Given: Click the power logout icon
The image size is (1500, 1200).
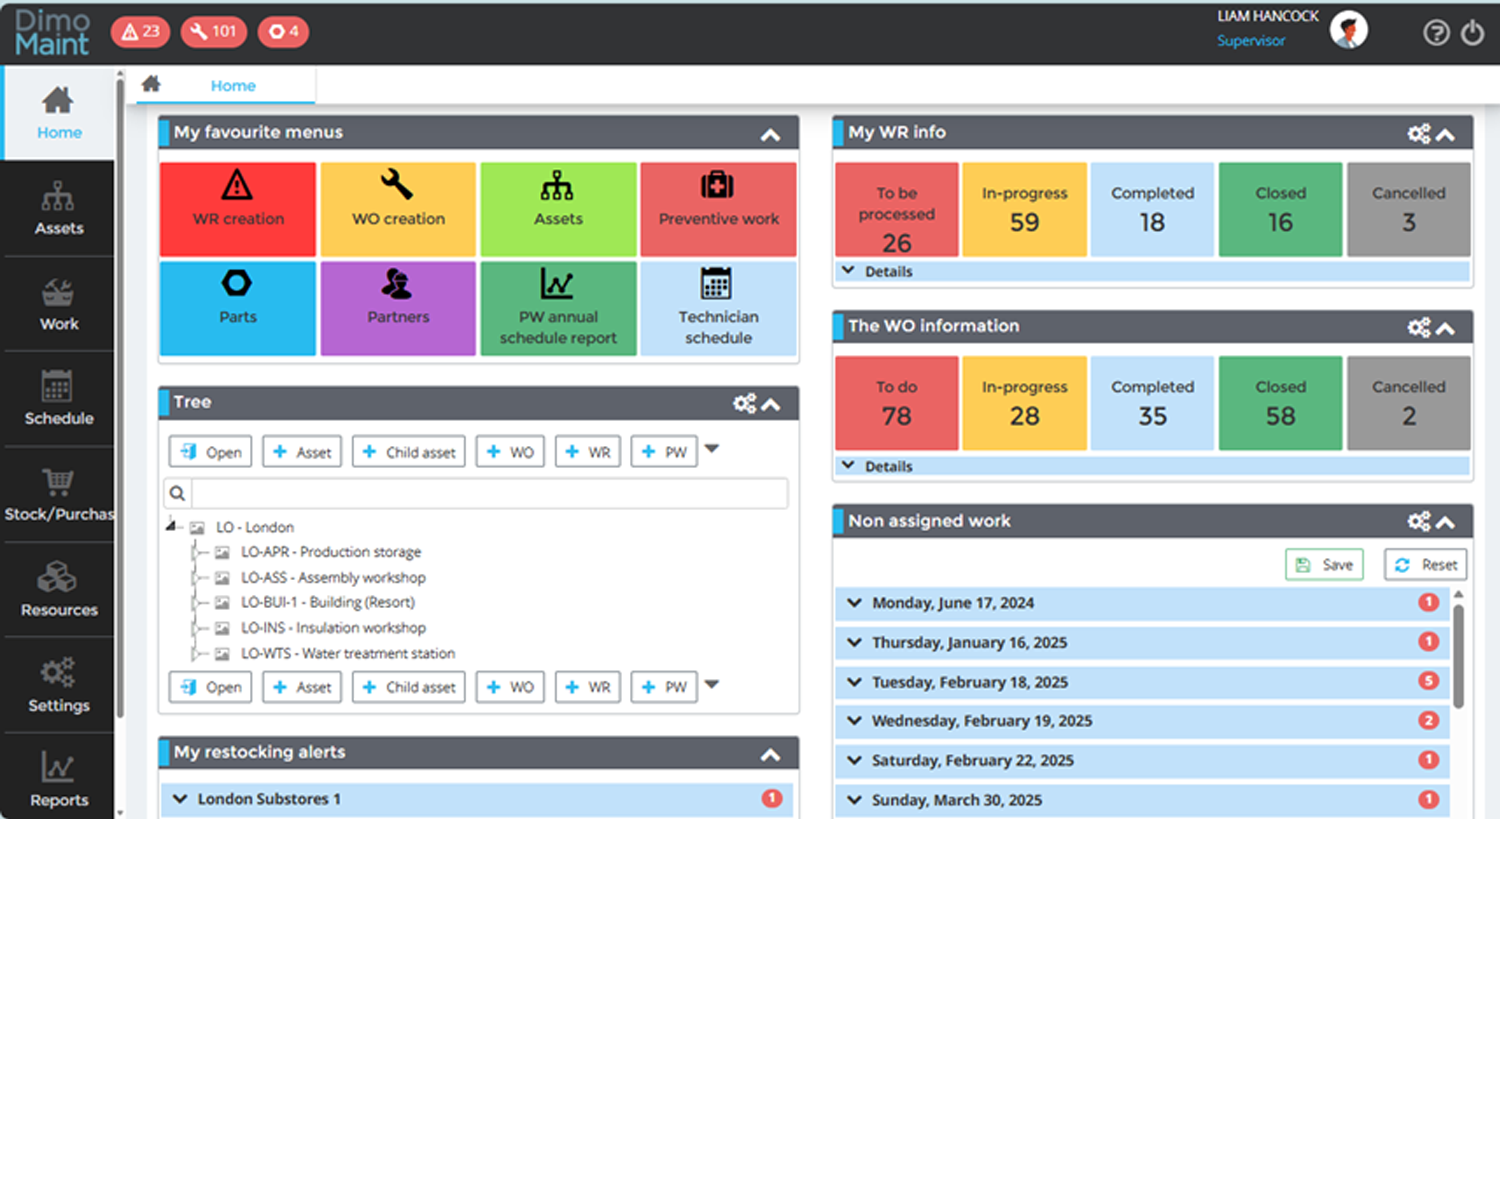Looking at the screenshot, I should 1472,33.
